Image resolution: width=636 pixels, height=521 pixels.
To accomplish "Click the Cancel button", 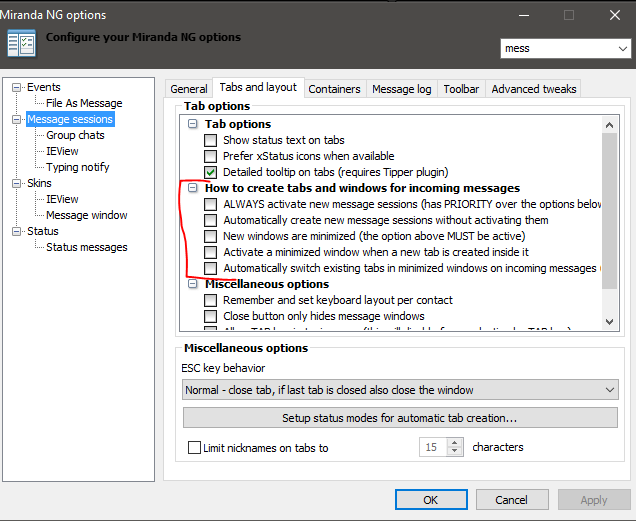I will click(x=512, y=499).
